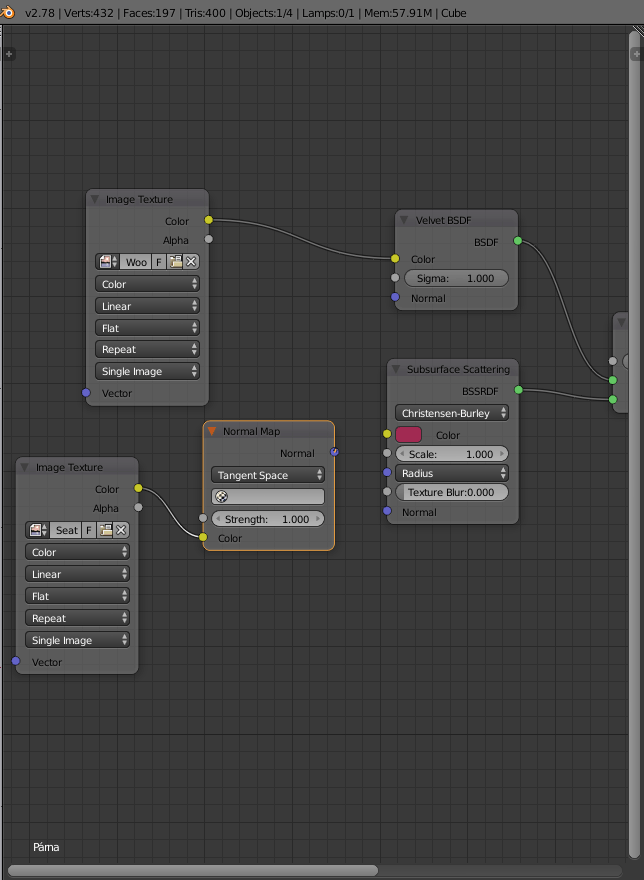Unlink the Woo image with the X icon

click(191, 262)
